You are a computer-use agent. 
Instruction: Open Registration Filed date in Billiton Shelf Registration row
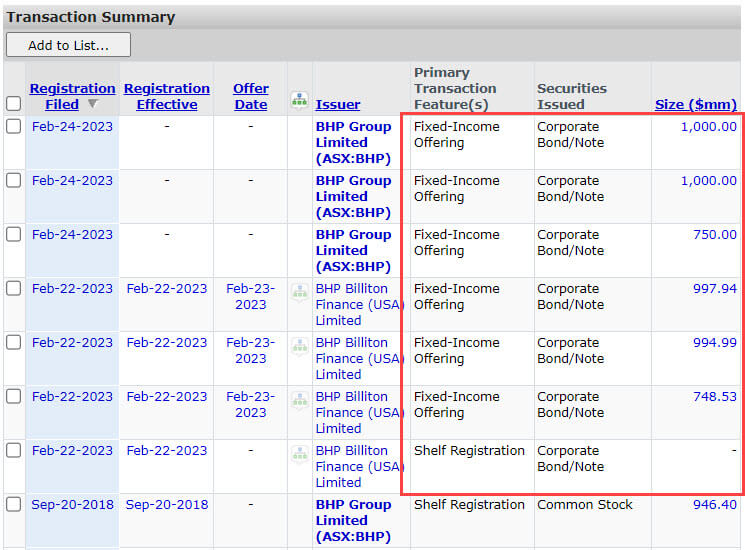[x=72, y=451]
